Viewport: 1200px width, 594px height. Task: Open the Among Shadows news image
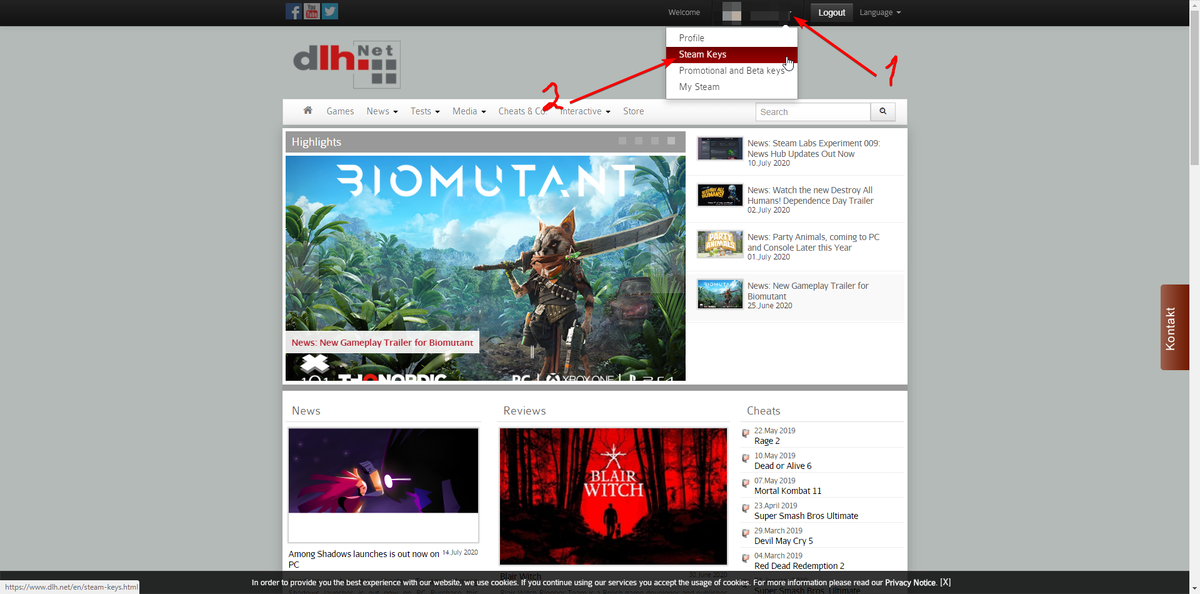point(383,471)
